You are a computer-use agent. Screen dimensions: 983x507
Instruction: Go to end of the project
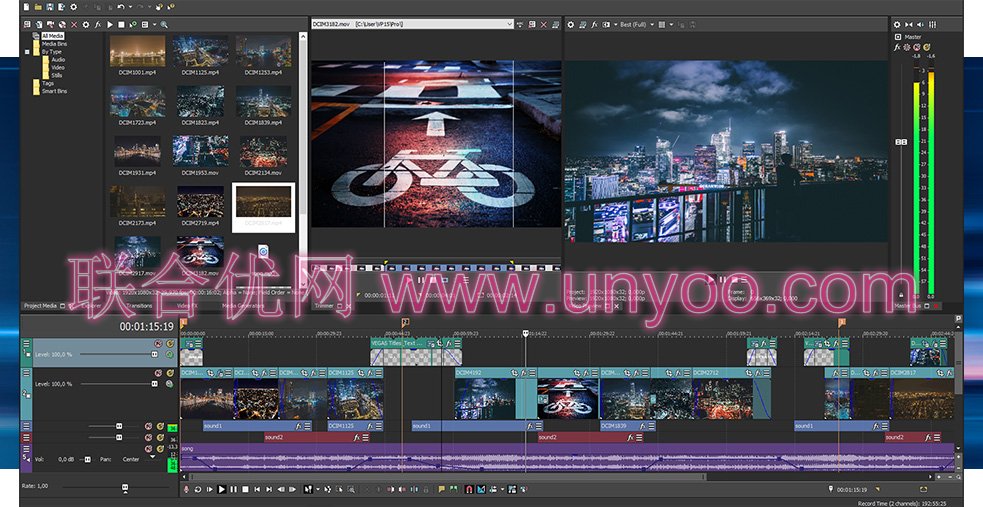269,489
